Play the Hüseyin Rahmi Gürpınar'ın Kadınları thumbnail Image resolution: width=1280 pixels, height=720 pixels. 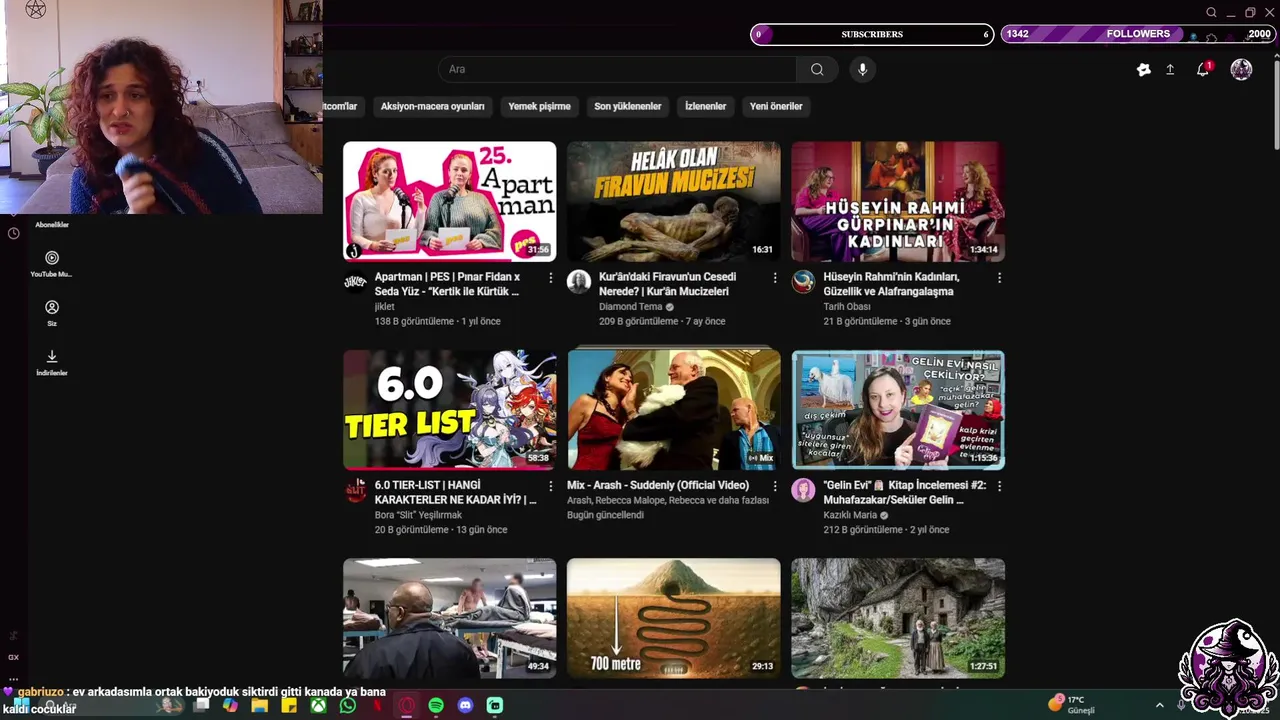click(x=898, y=201)
